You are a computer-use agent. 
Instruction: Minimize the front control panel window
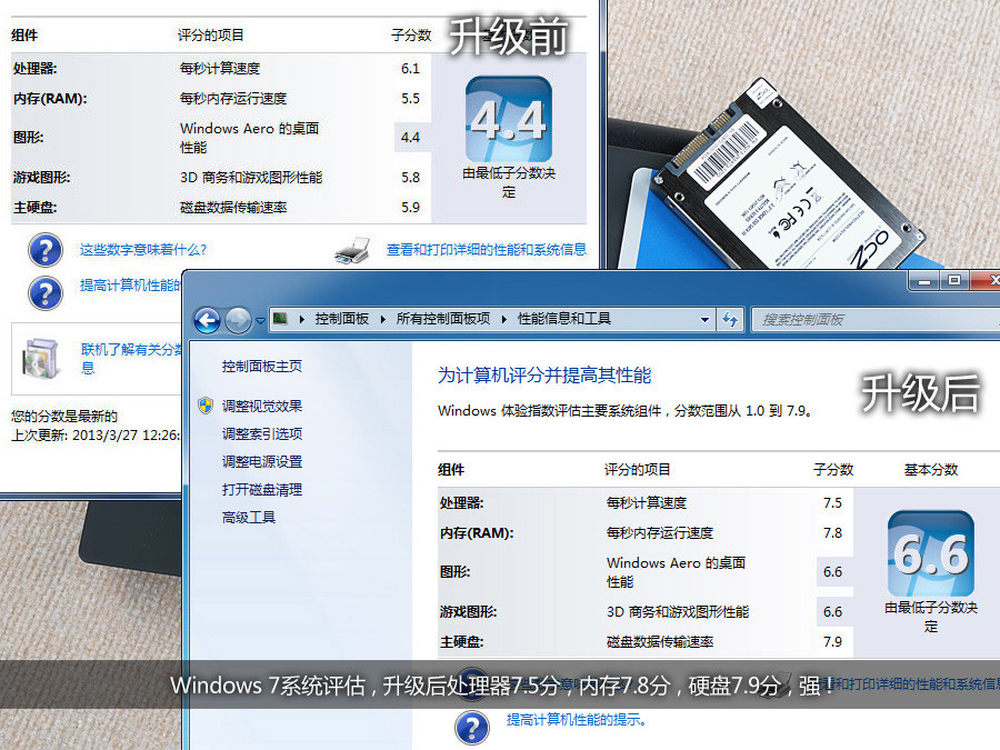pos(923,281)
